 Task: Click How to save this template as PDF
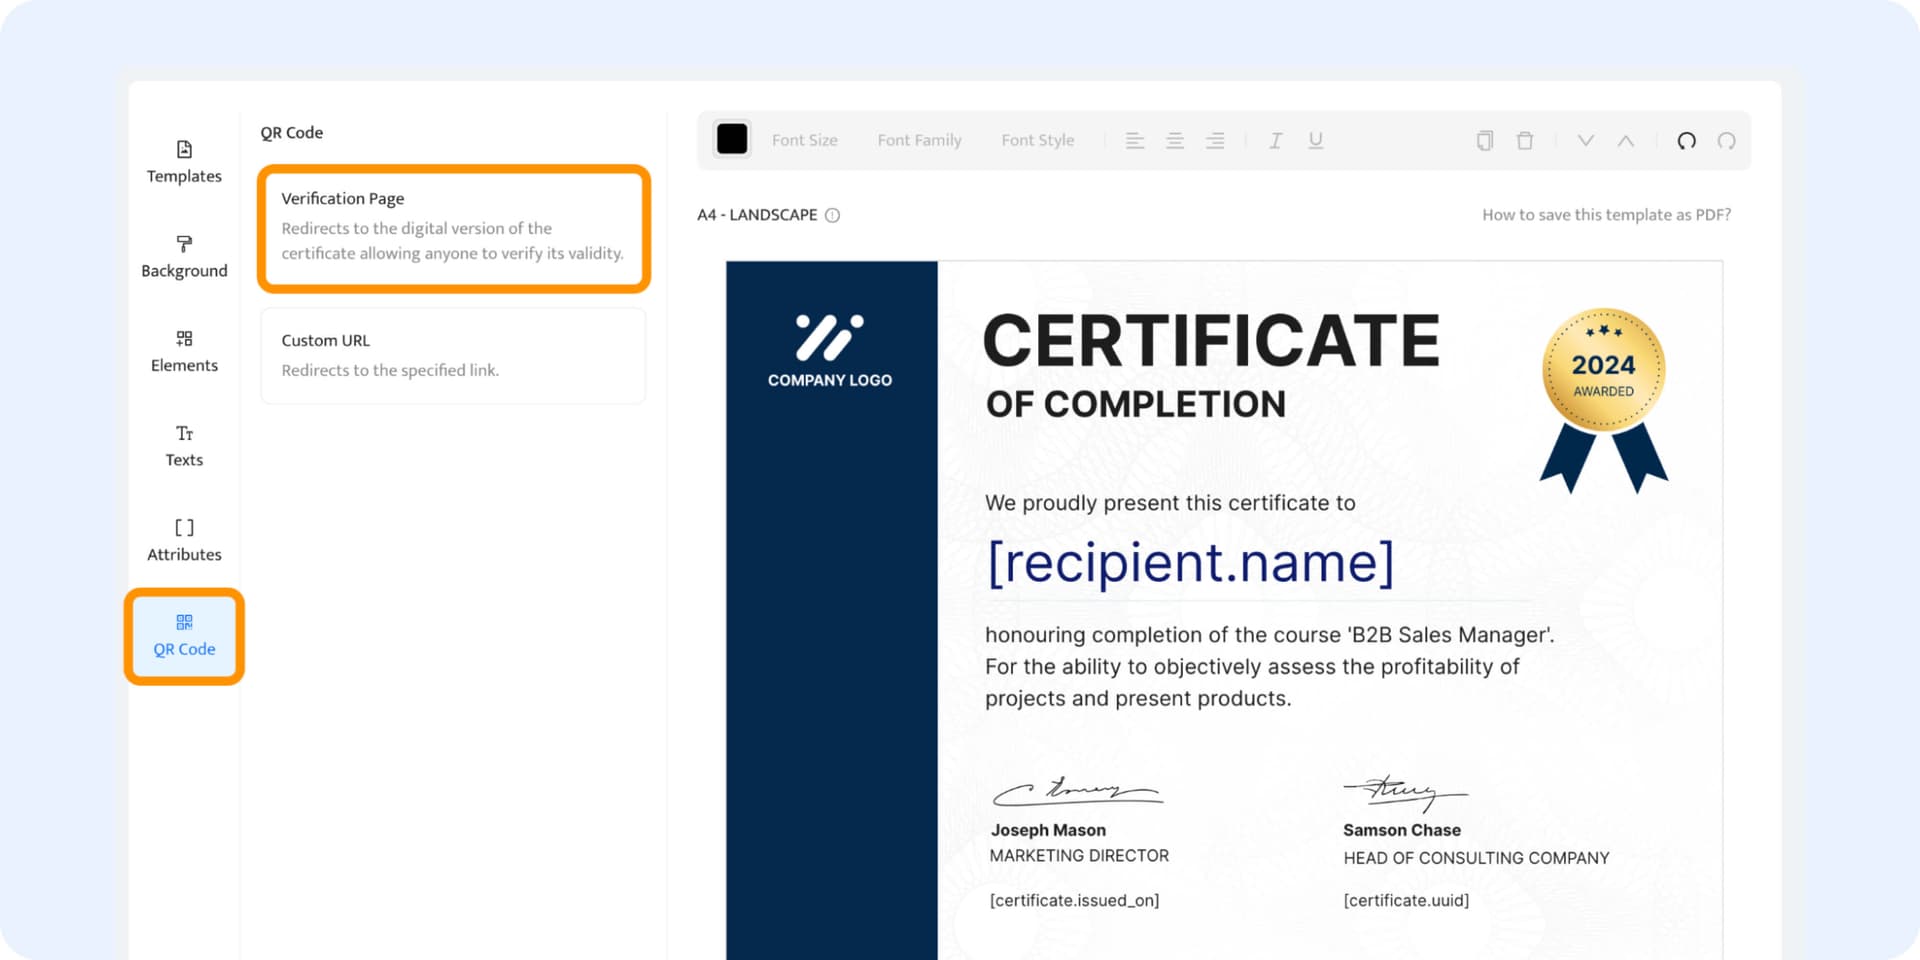1607,214
